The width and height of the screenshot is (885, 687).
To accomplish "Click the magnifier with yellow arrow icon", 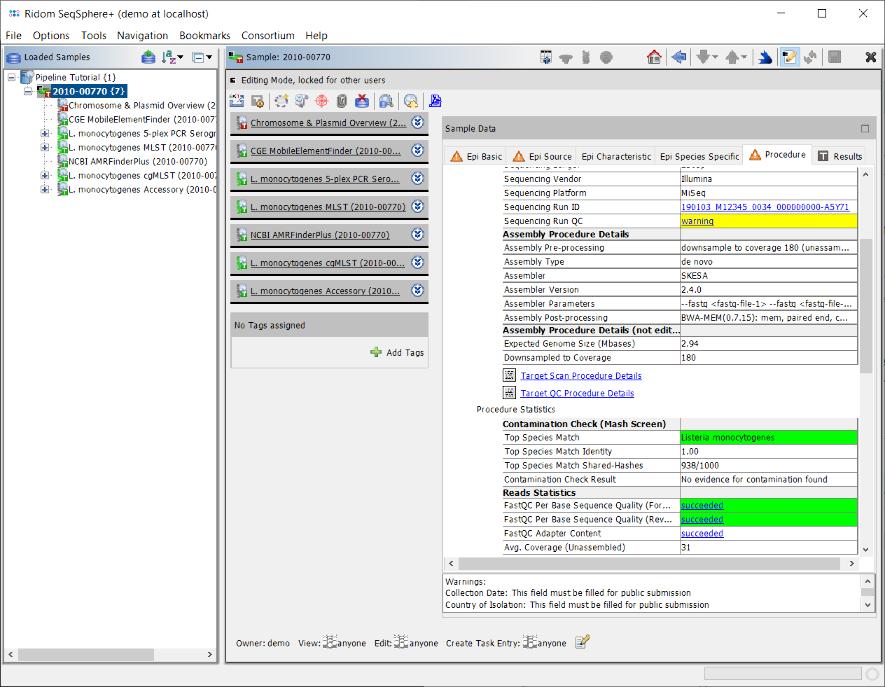I will [411, 101].
